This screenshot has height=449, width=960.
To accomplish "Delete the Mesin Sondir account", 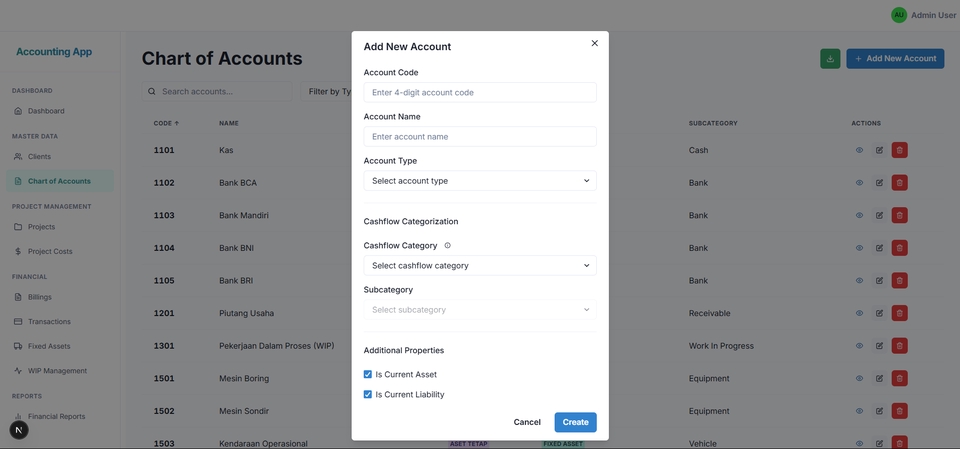I will [x=899, y=411].
